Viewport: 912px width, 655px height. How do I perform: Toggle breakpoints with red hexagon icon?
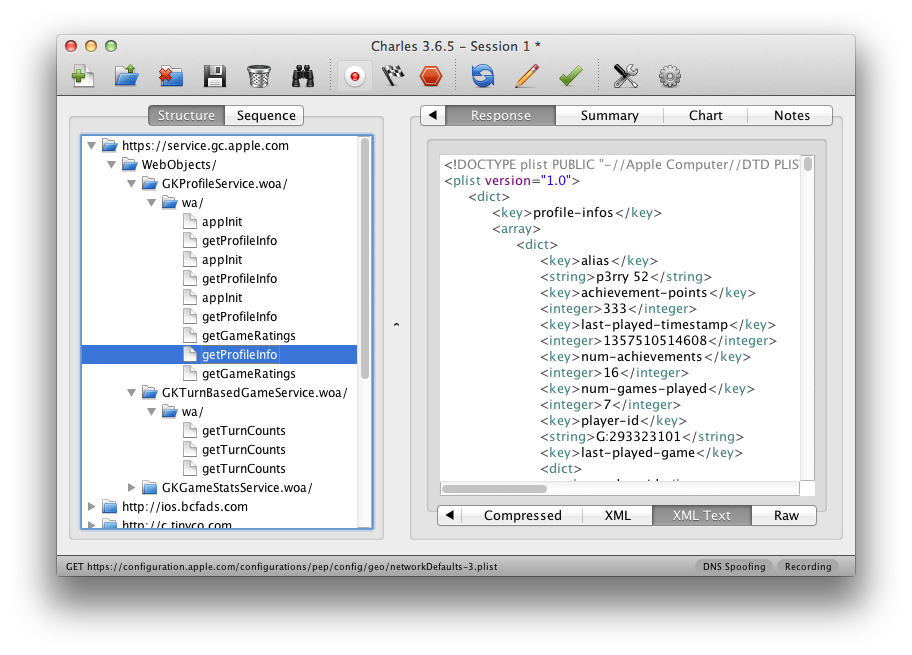click(x=431, y=76)
